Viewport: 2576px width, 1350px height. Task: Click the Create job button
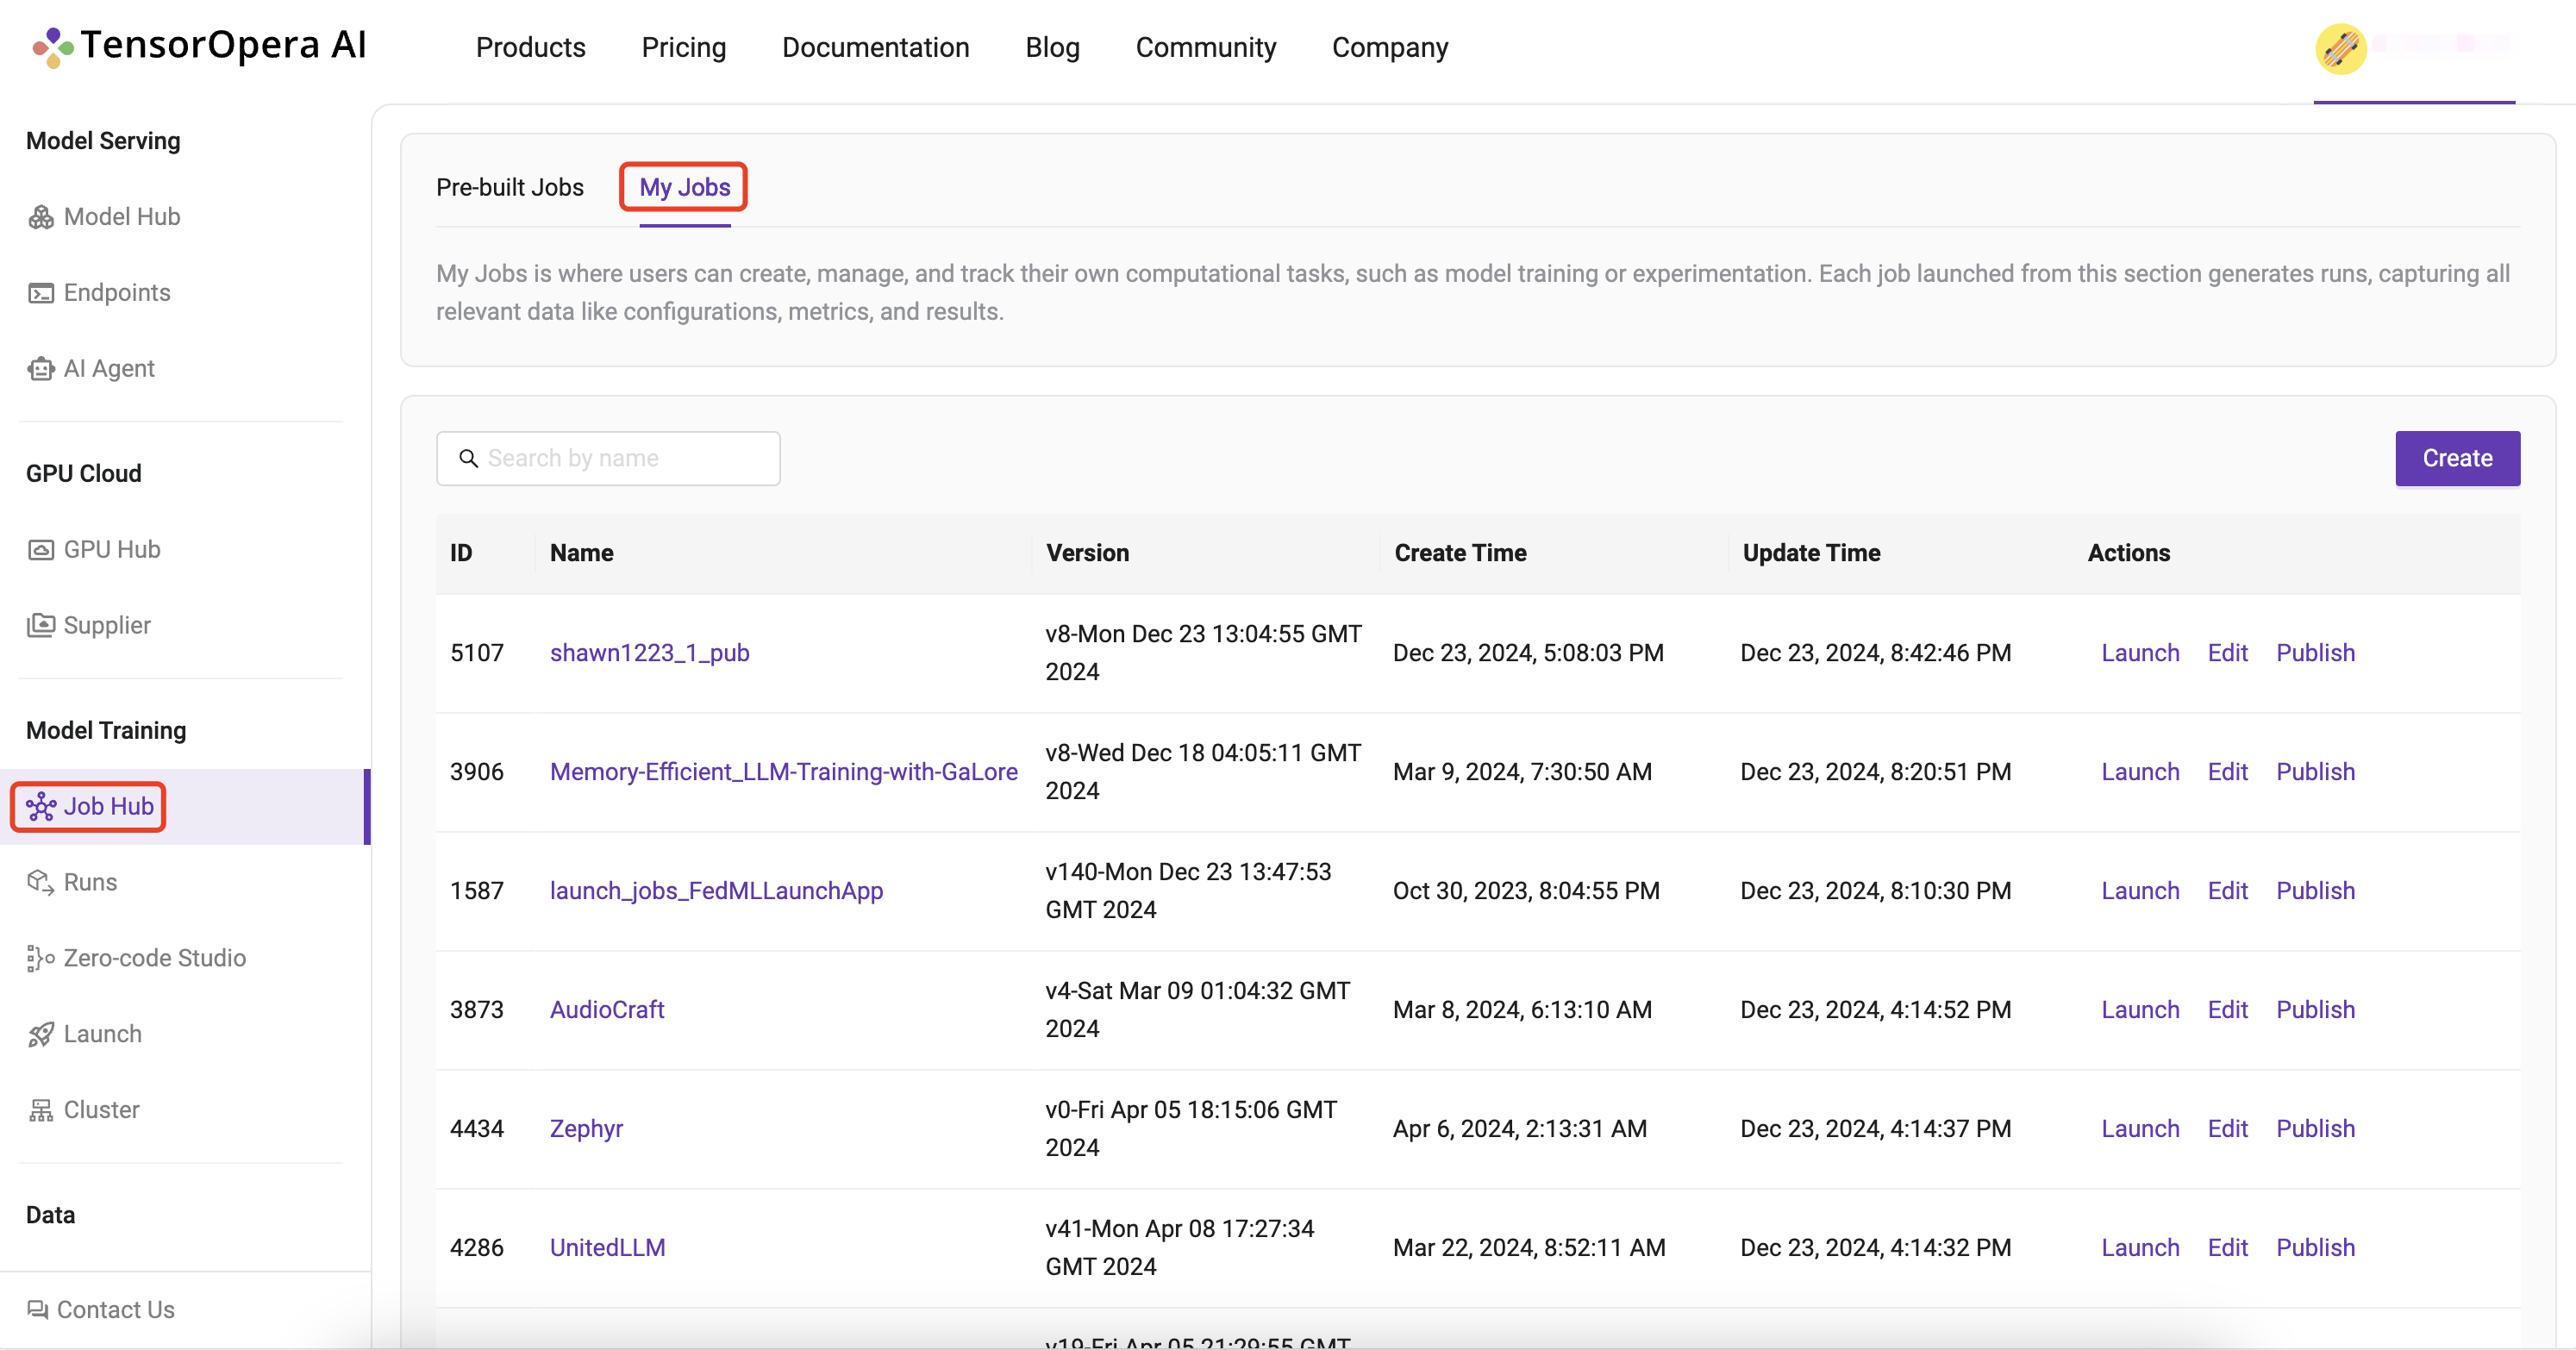[x=2458, y=459]
